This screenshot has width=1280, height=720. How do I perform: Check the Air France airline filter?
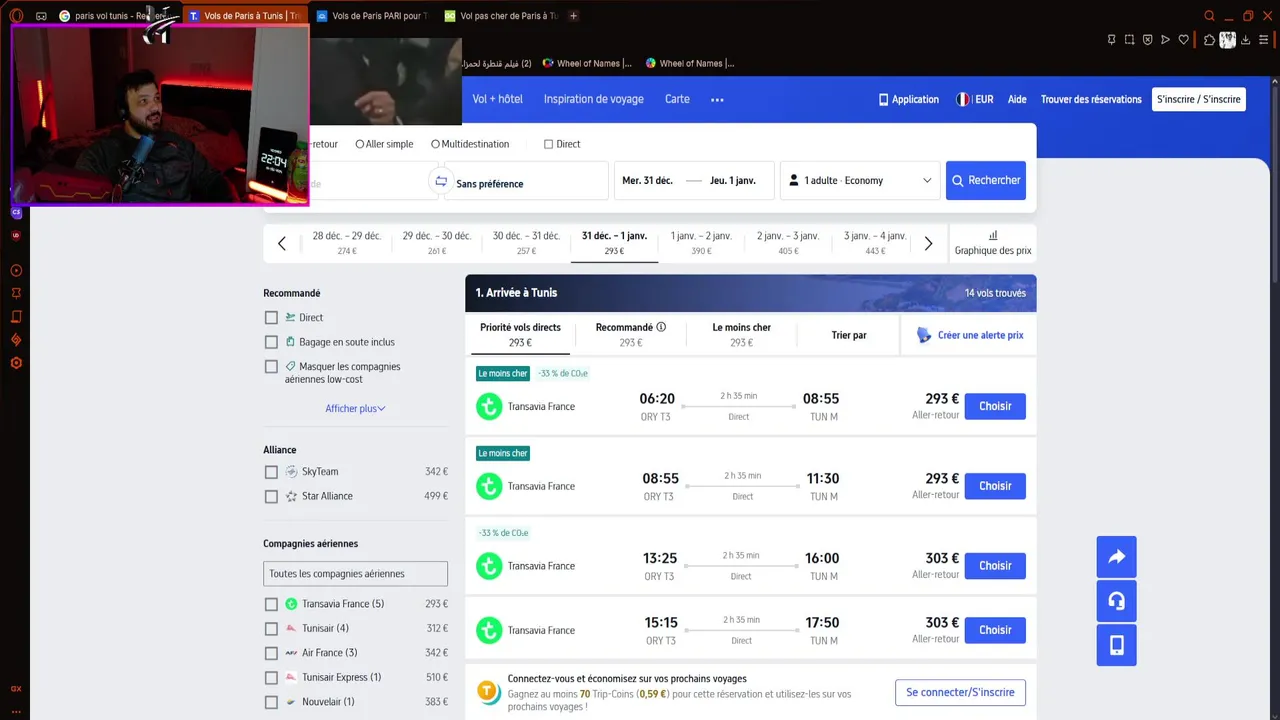(271, 653)
